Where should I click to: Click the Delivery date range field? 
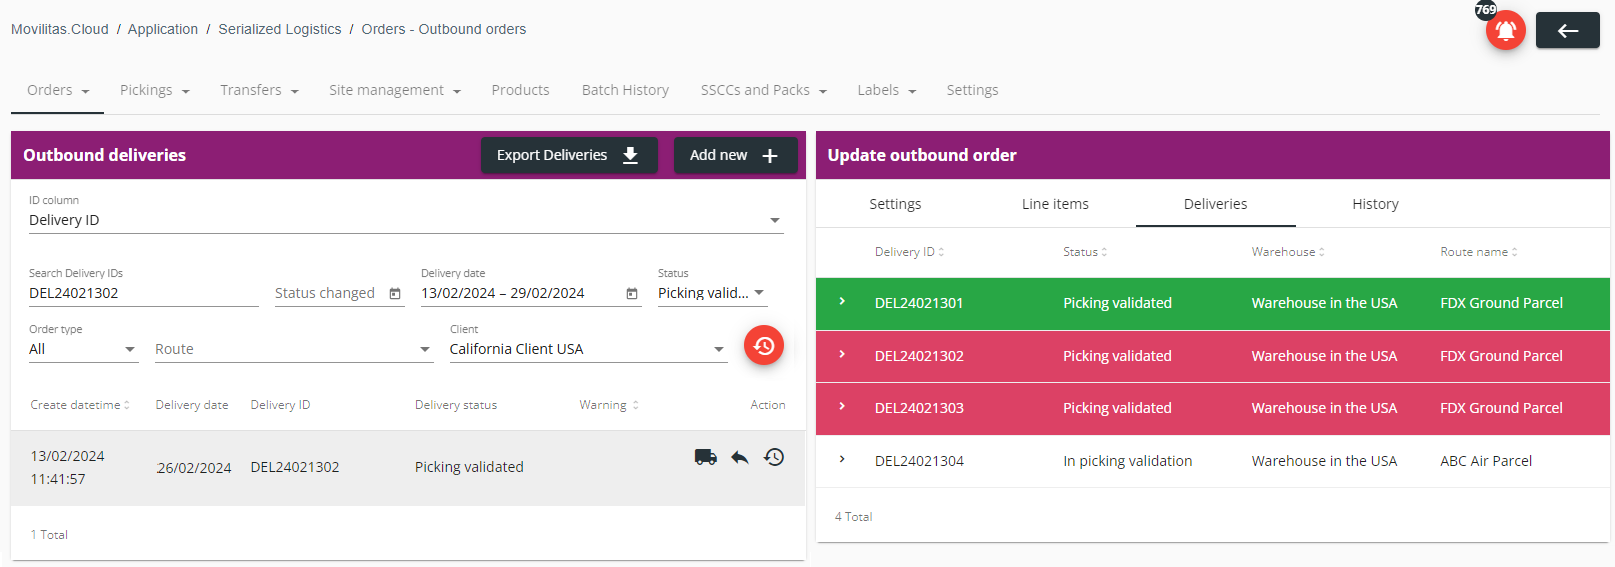point(531,293)
